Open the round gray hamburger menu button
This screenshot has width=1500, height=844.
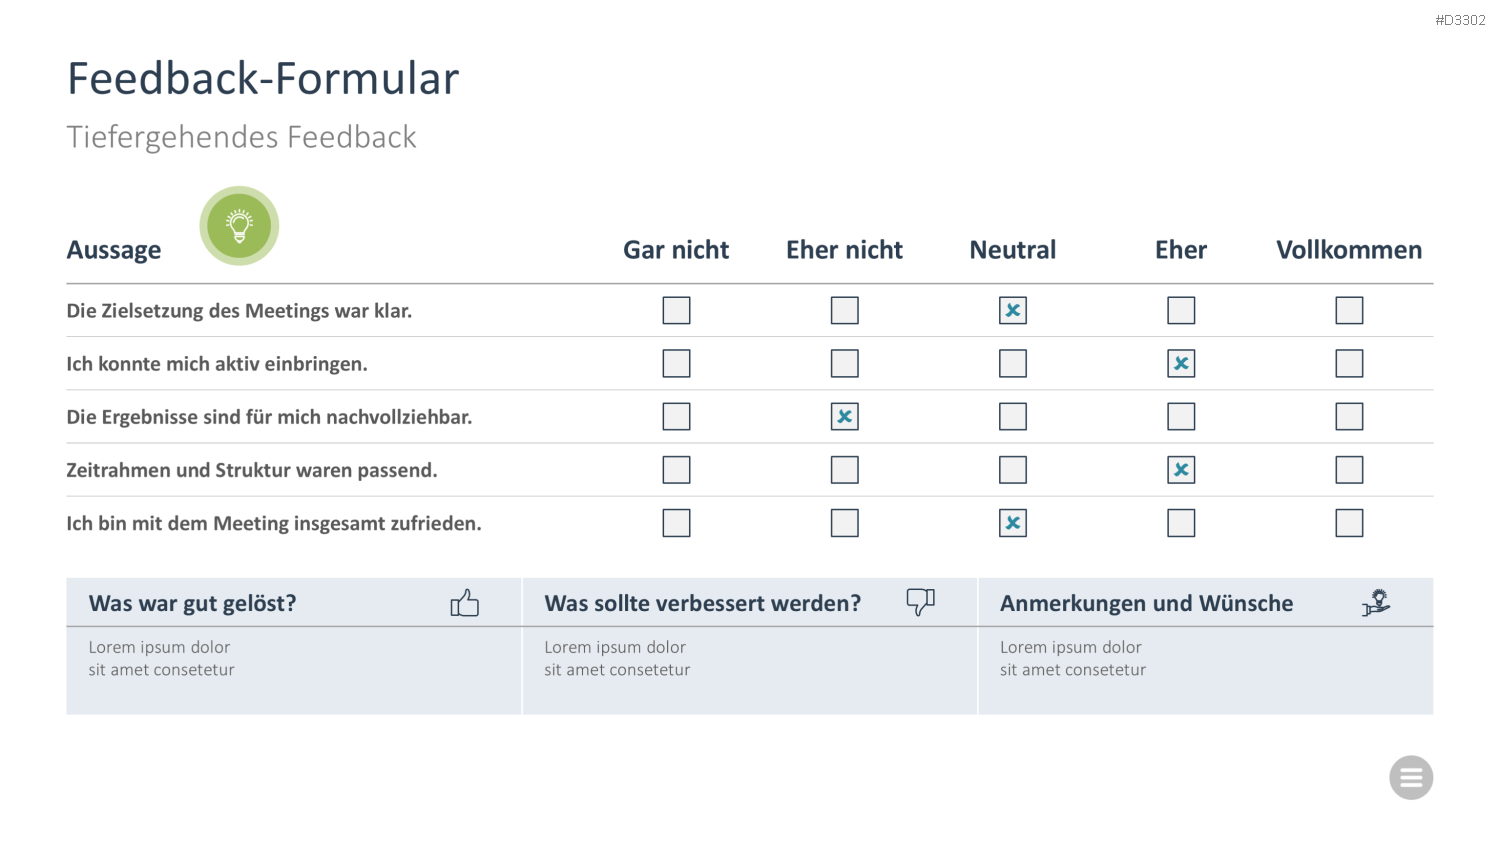point(1411,778)
